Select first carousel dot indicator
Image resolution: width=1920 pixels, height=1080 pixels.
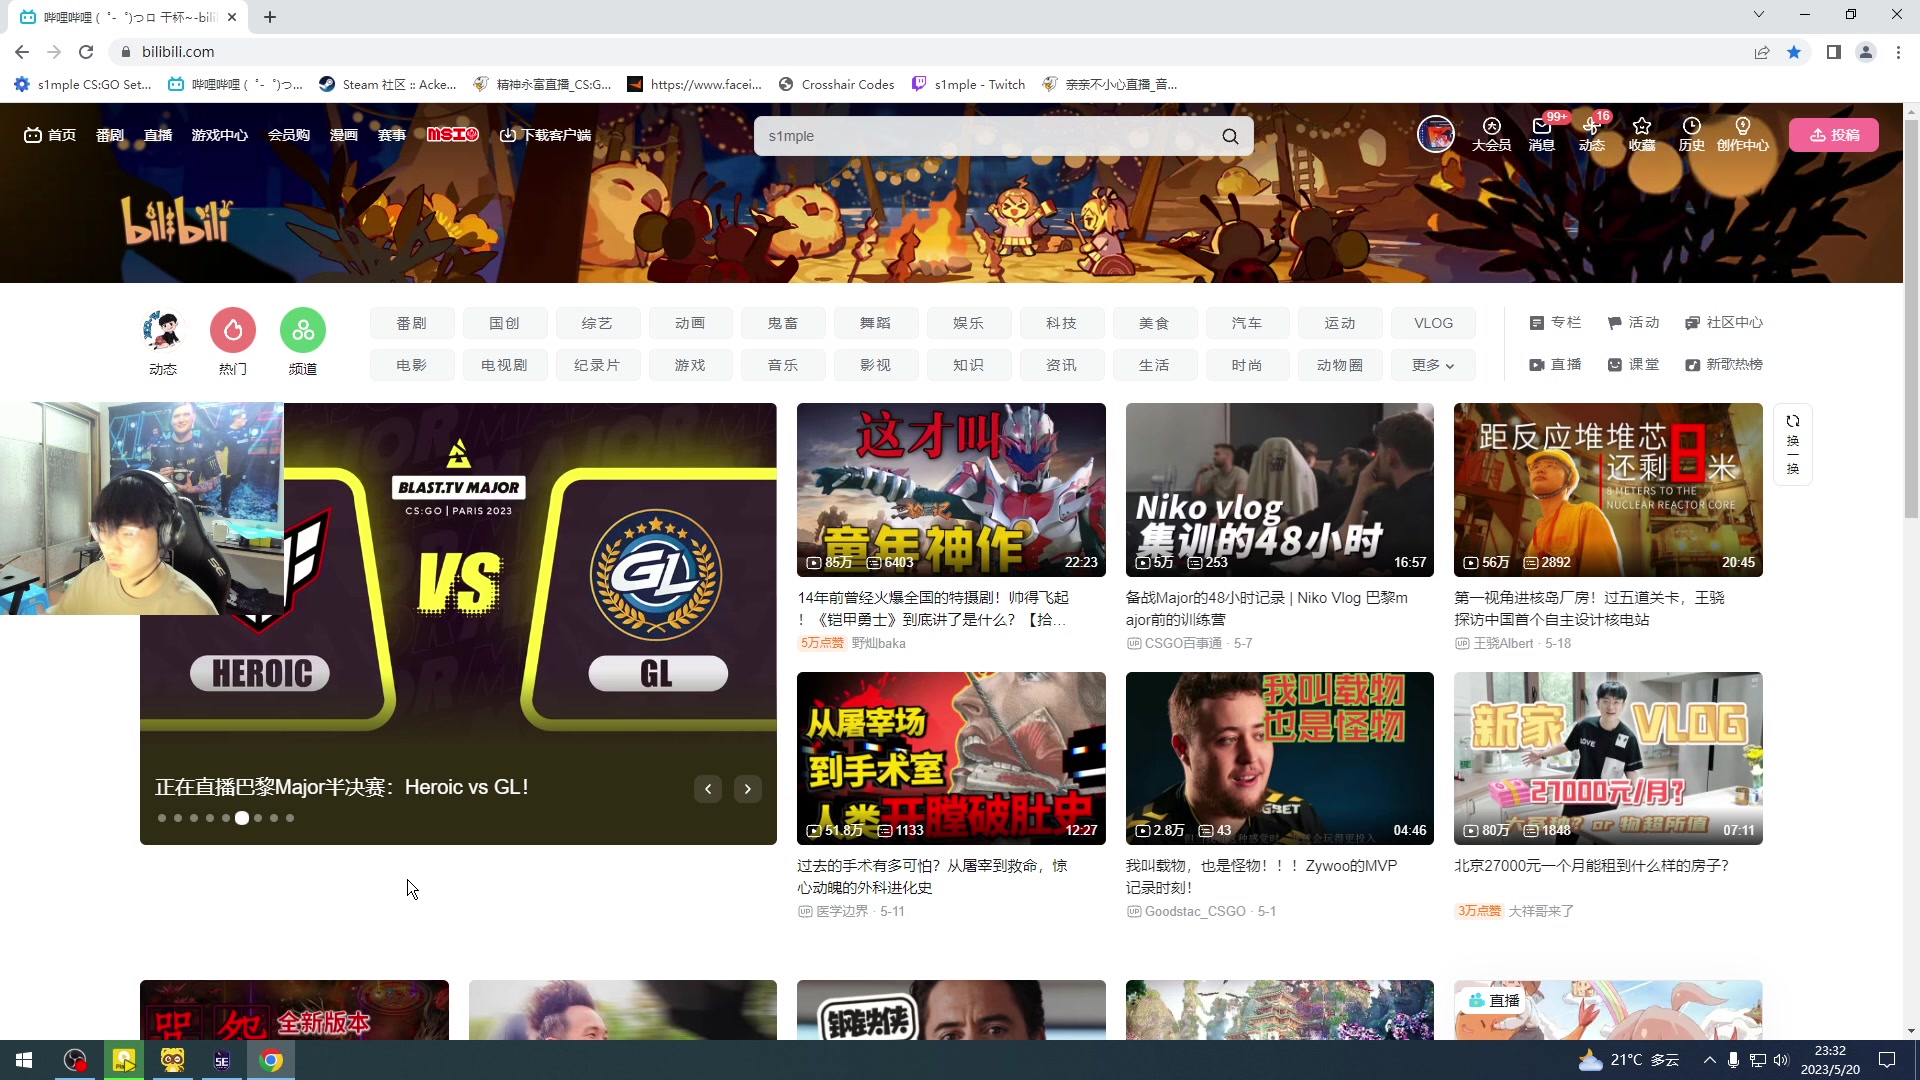(x=162, y=818)
